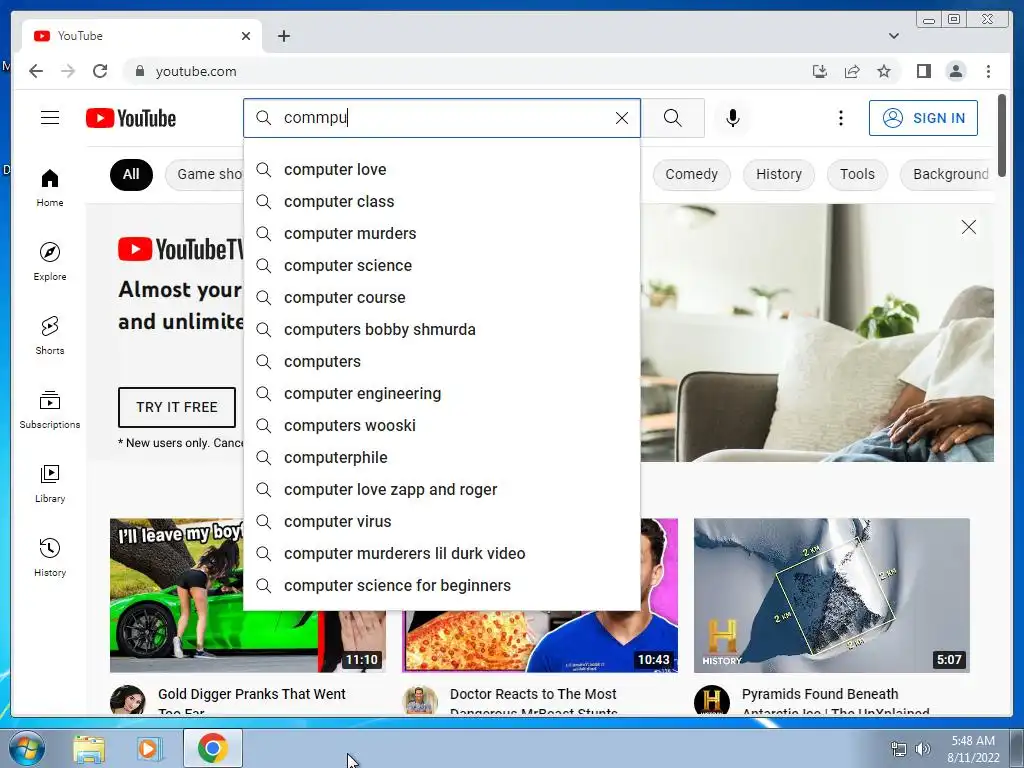The width and height of the screenshot is (1024, 768).
Task: Choose suggestion "computerphile"
Action: pos(441,457)
